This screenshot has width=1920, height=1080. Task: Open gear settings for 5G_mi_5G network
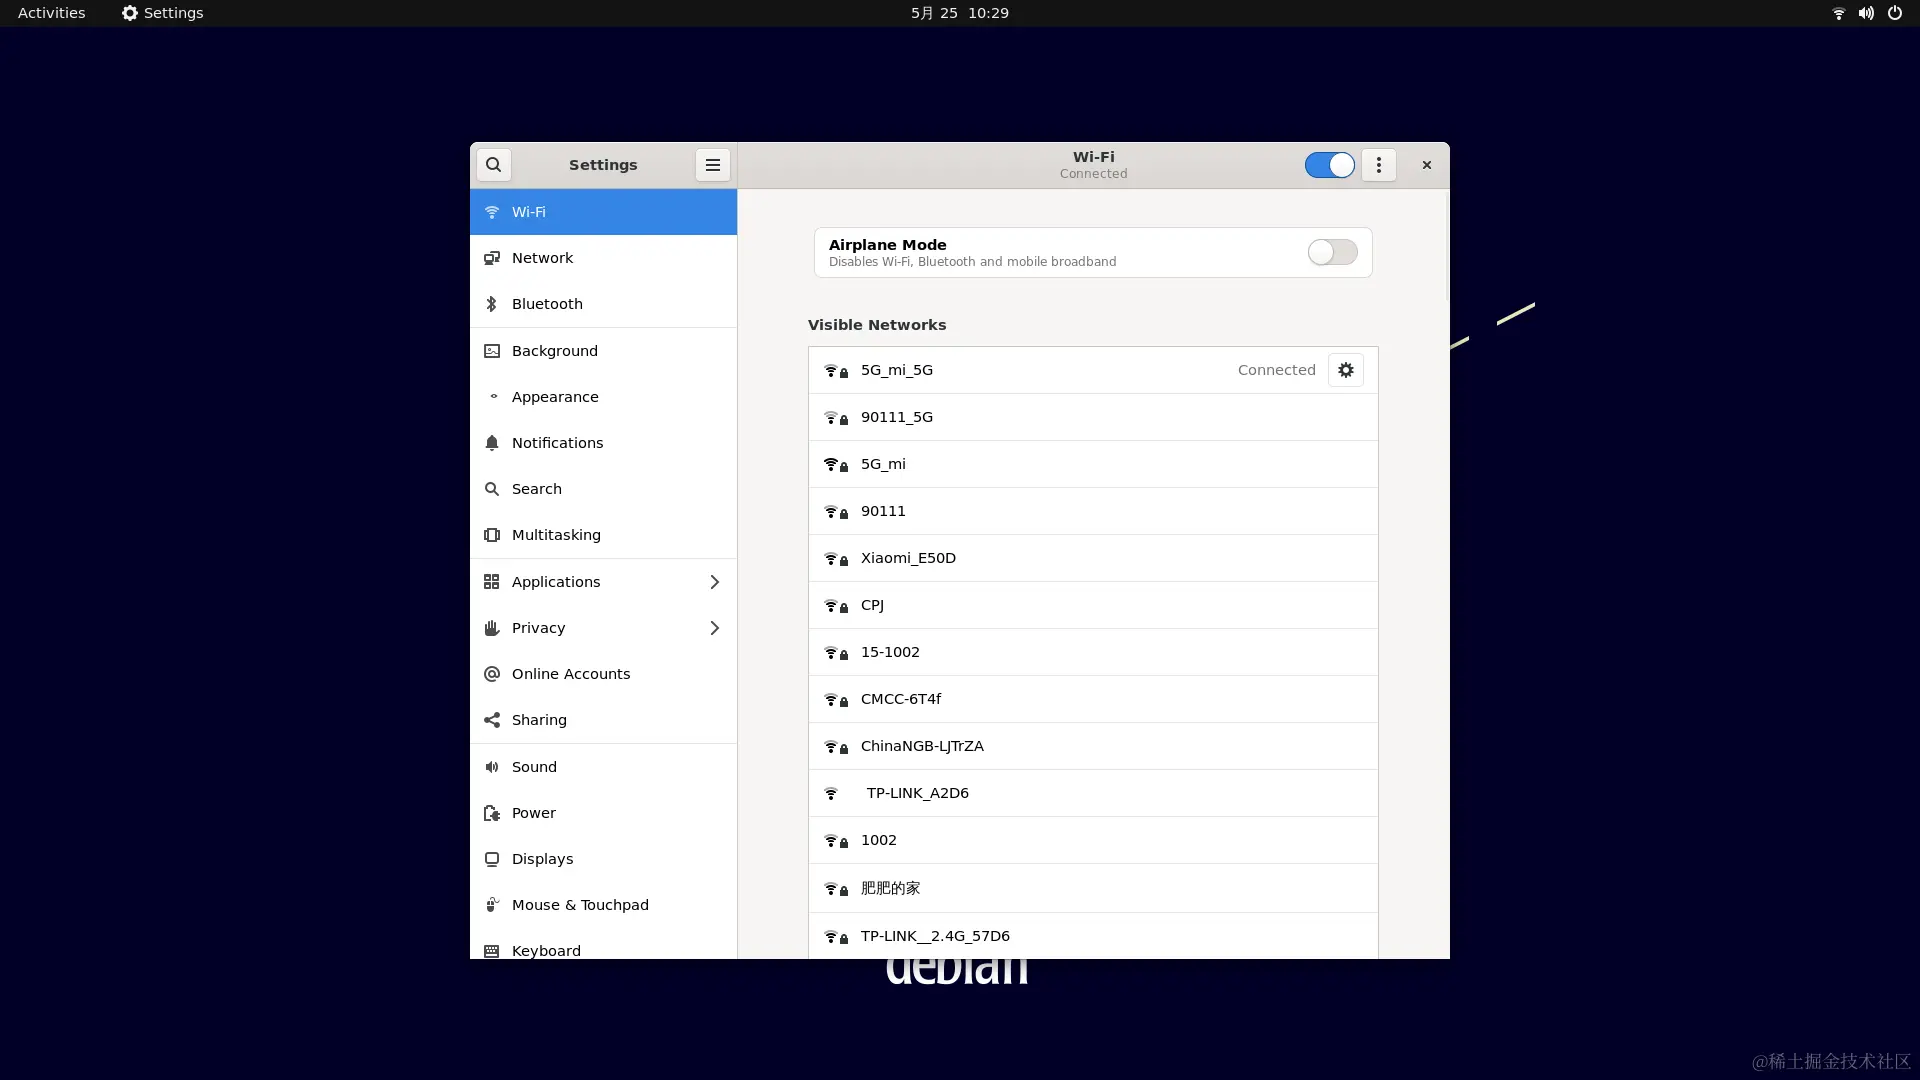coord(1345,370)
